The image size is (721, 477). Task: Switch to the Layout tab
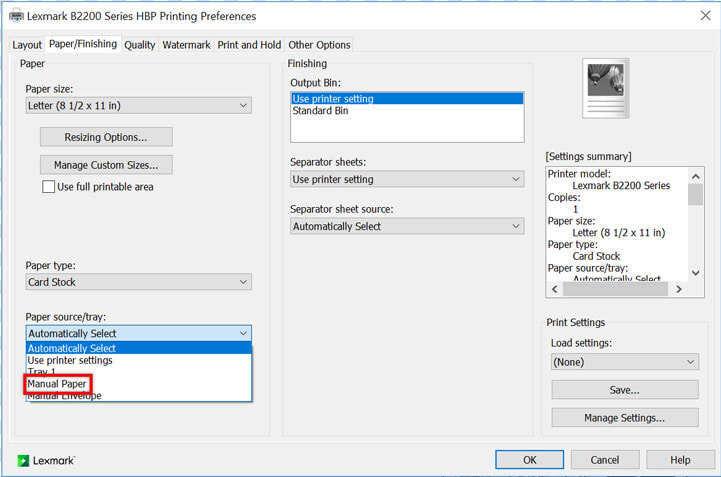27,45
